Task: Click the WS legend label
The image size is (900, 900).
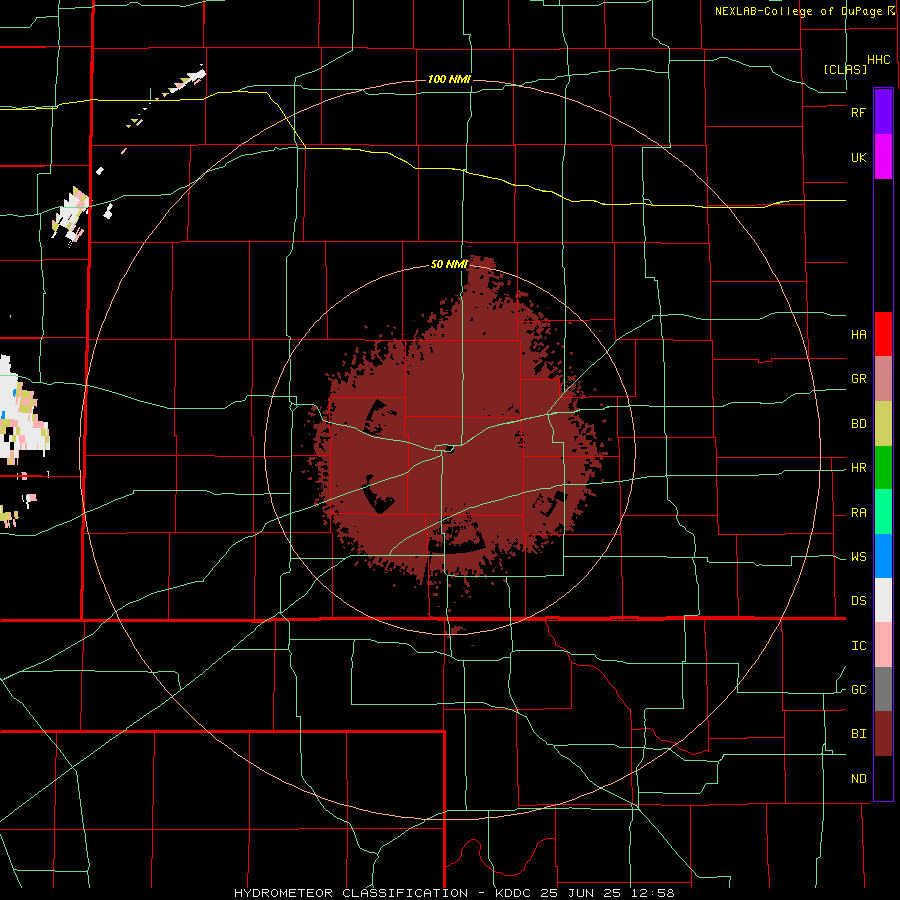Action: (x=858, y=557)
